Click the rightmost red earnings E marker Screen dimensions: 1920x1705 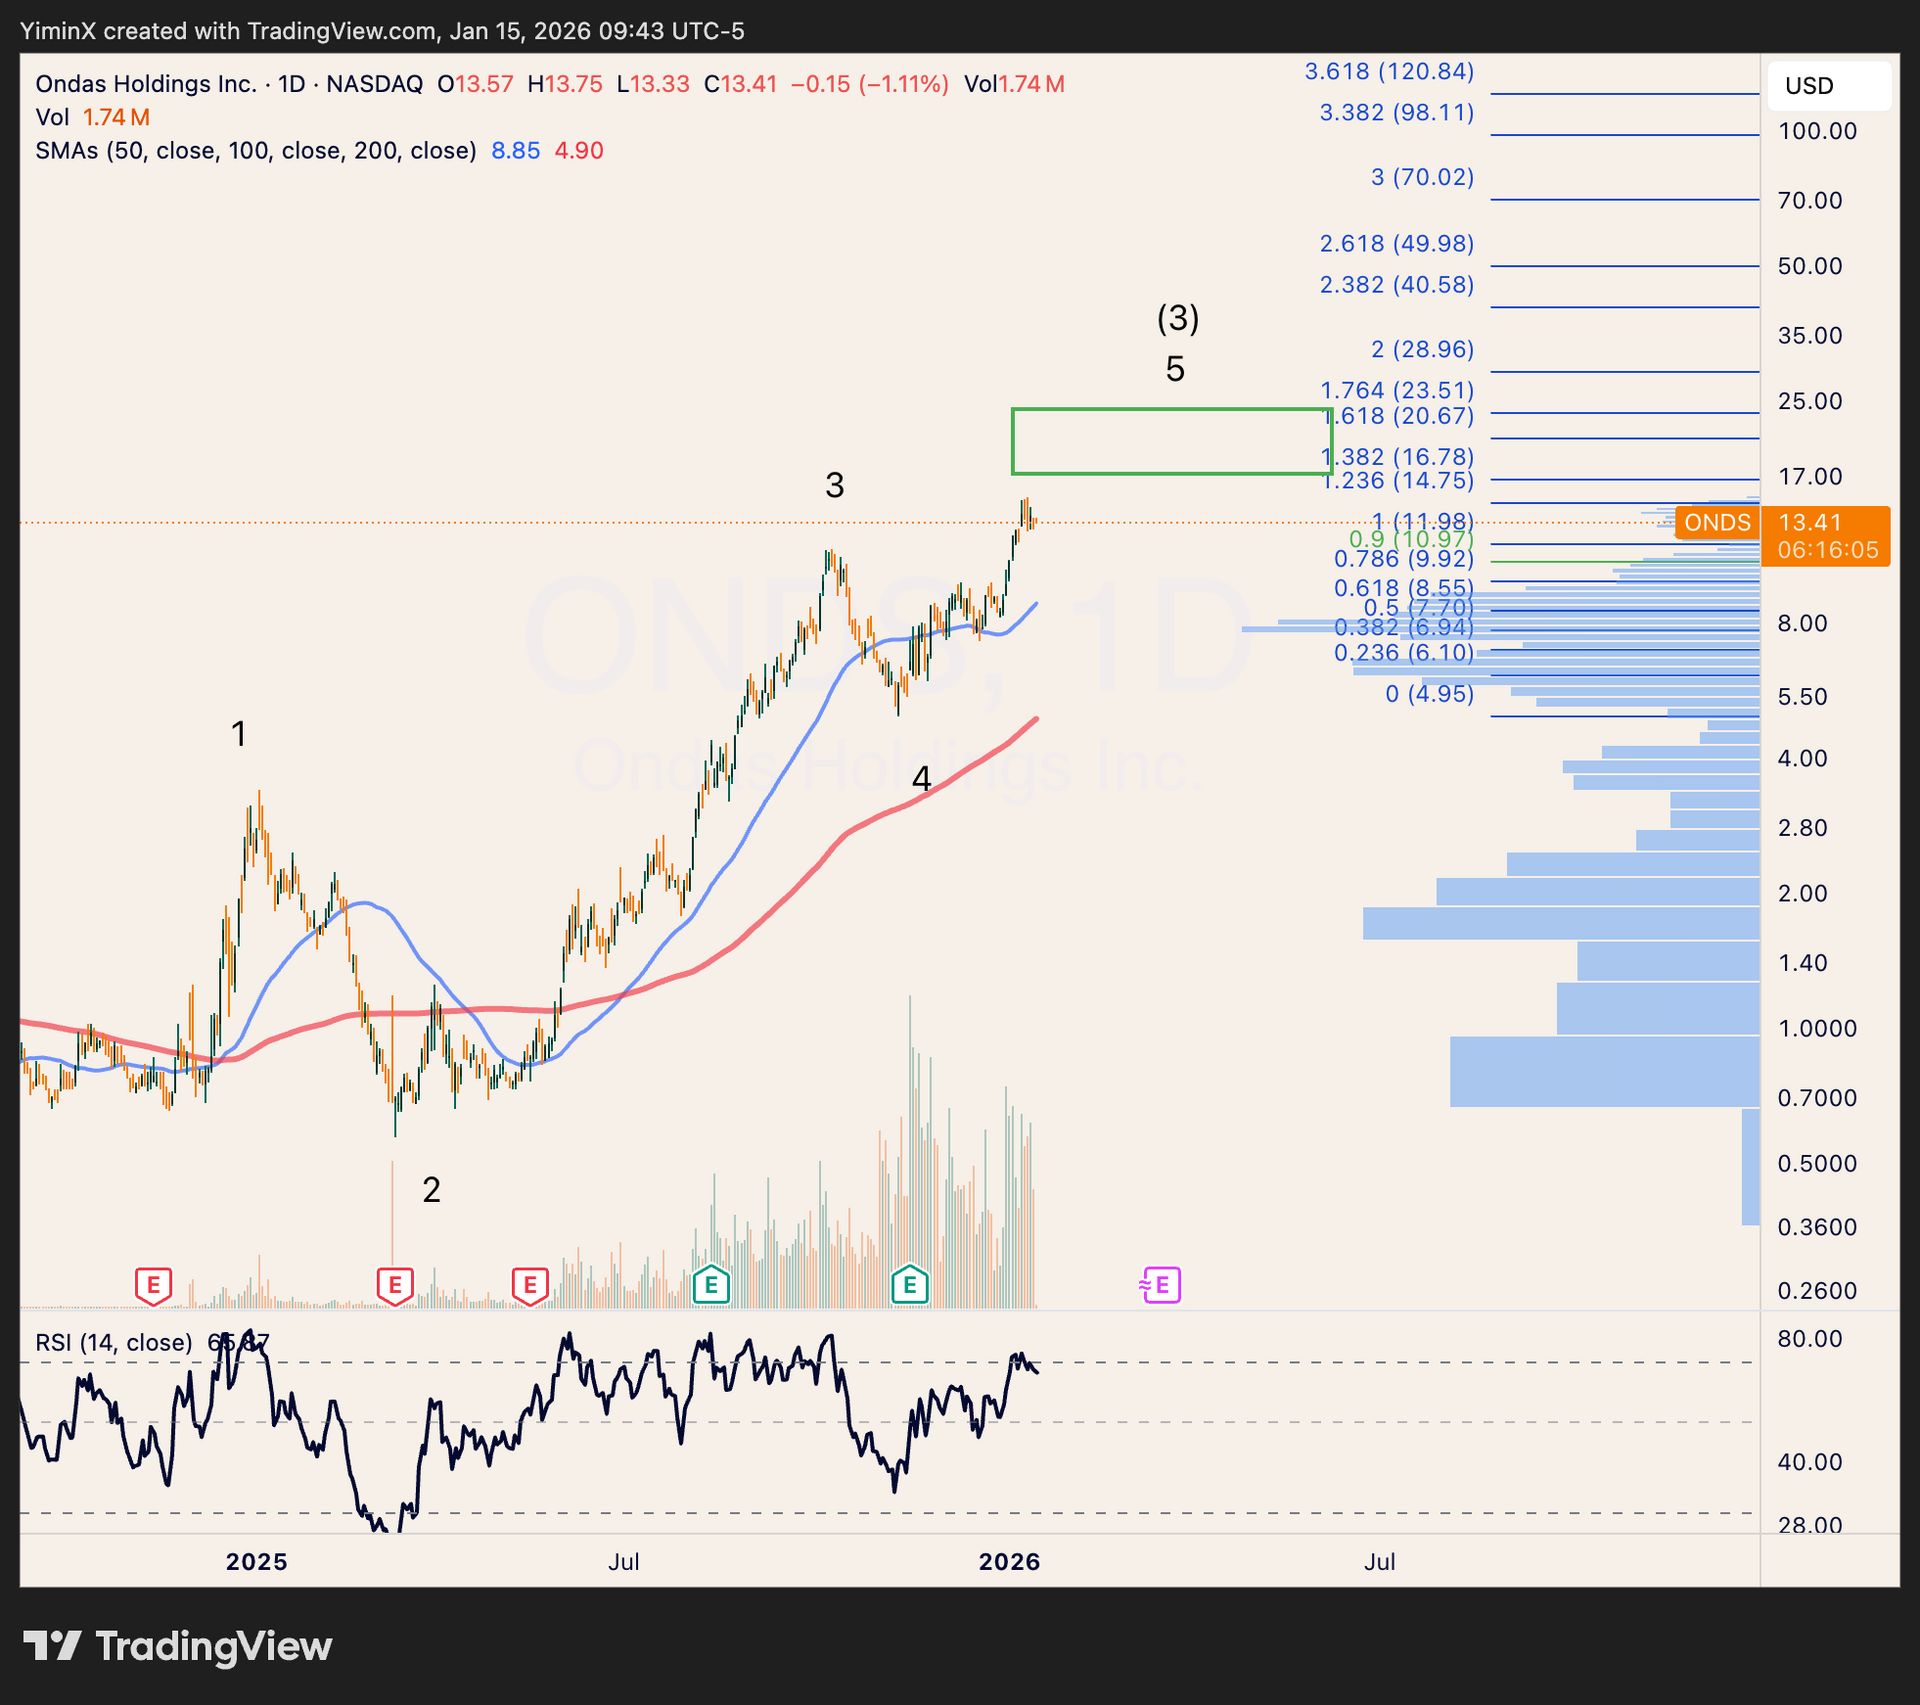[x=530, y=1285]
